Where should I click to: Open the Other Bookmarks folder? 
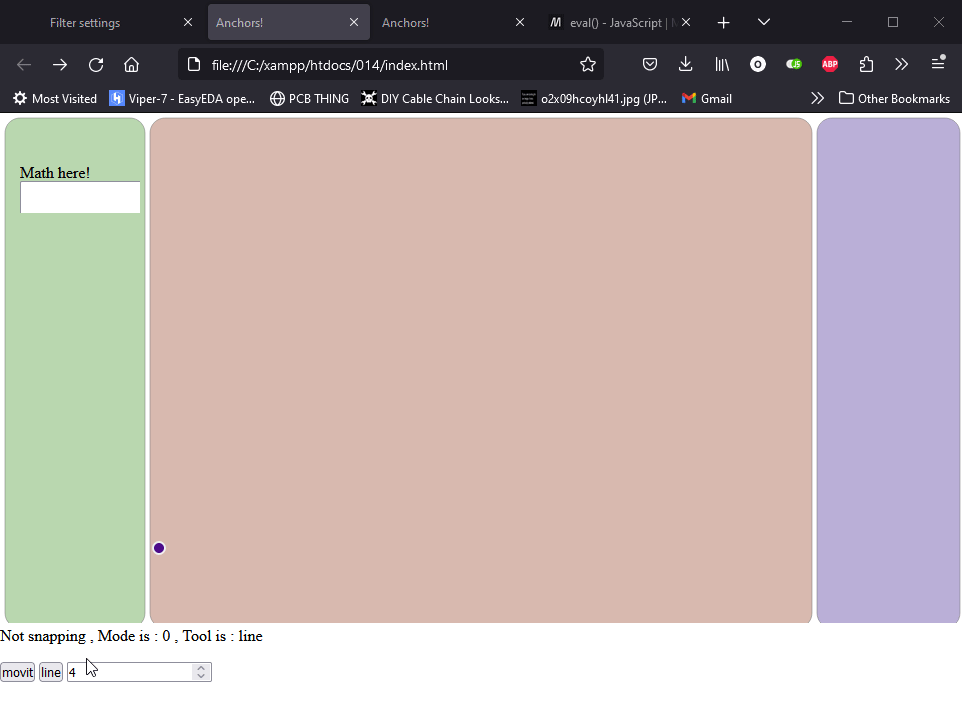click(x=895, y=98)
